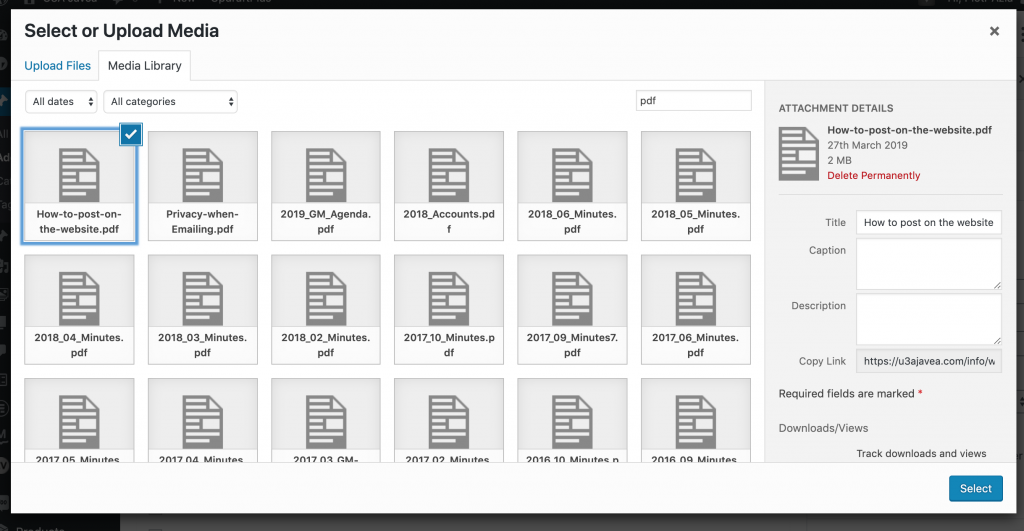
Task: Click the Delete Permanently link
Action: tap(873, 175)
